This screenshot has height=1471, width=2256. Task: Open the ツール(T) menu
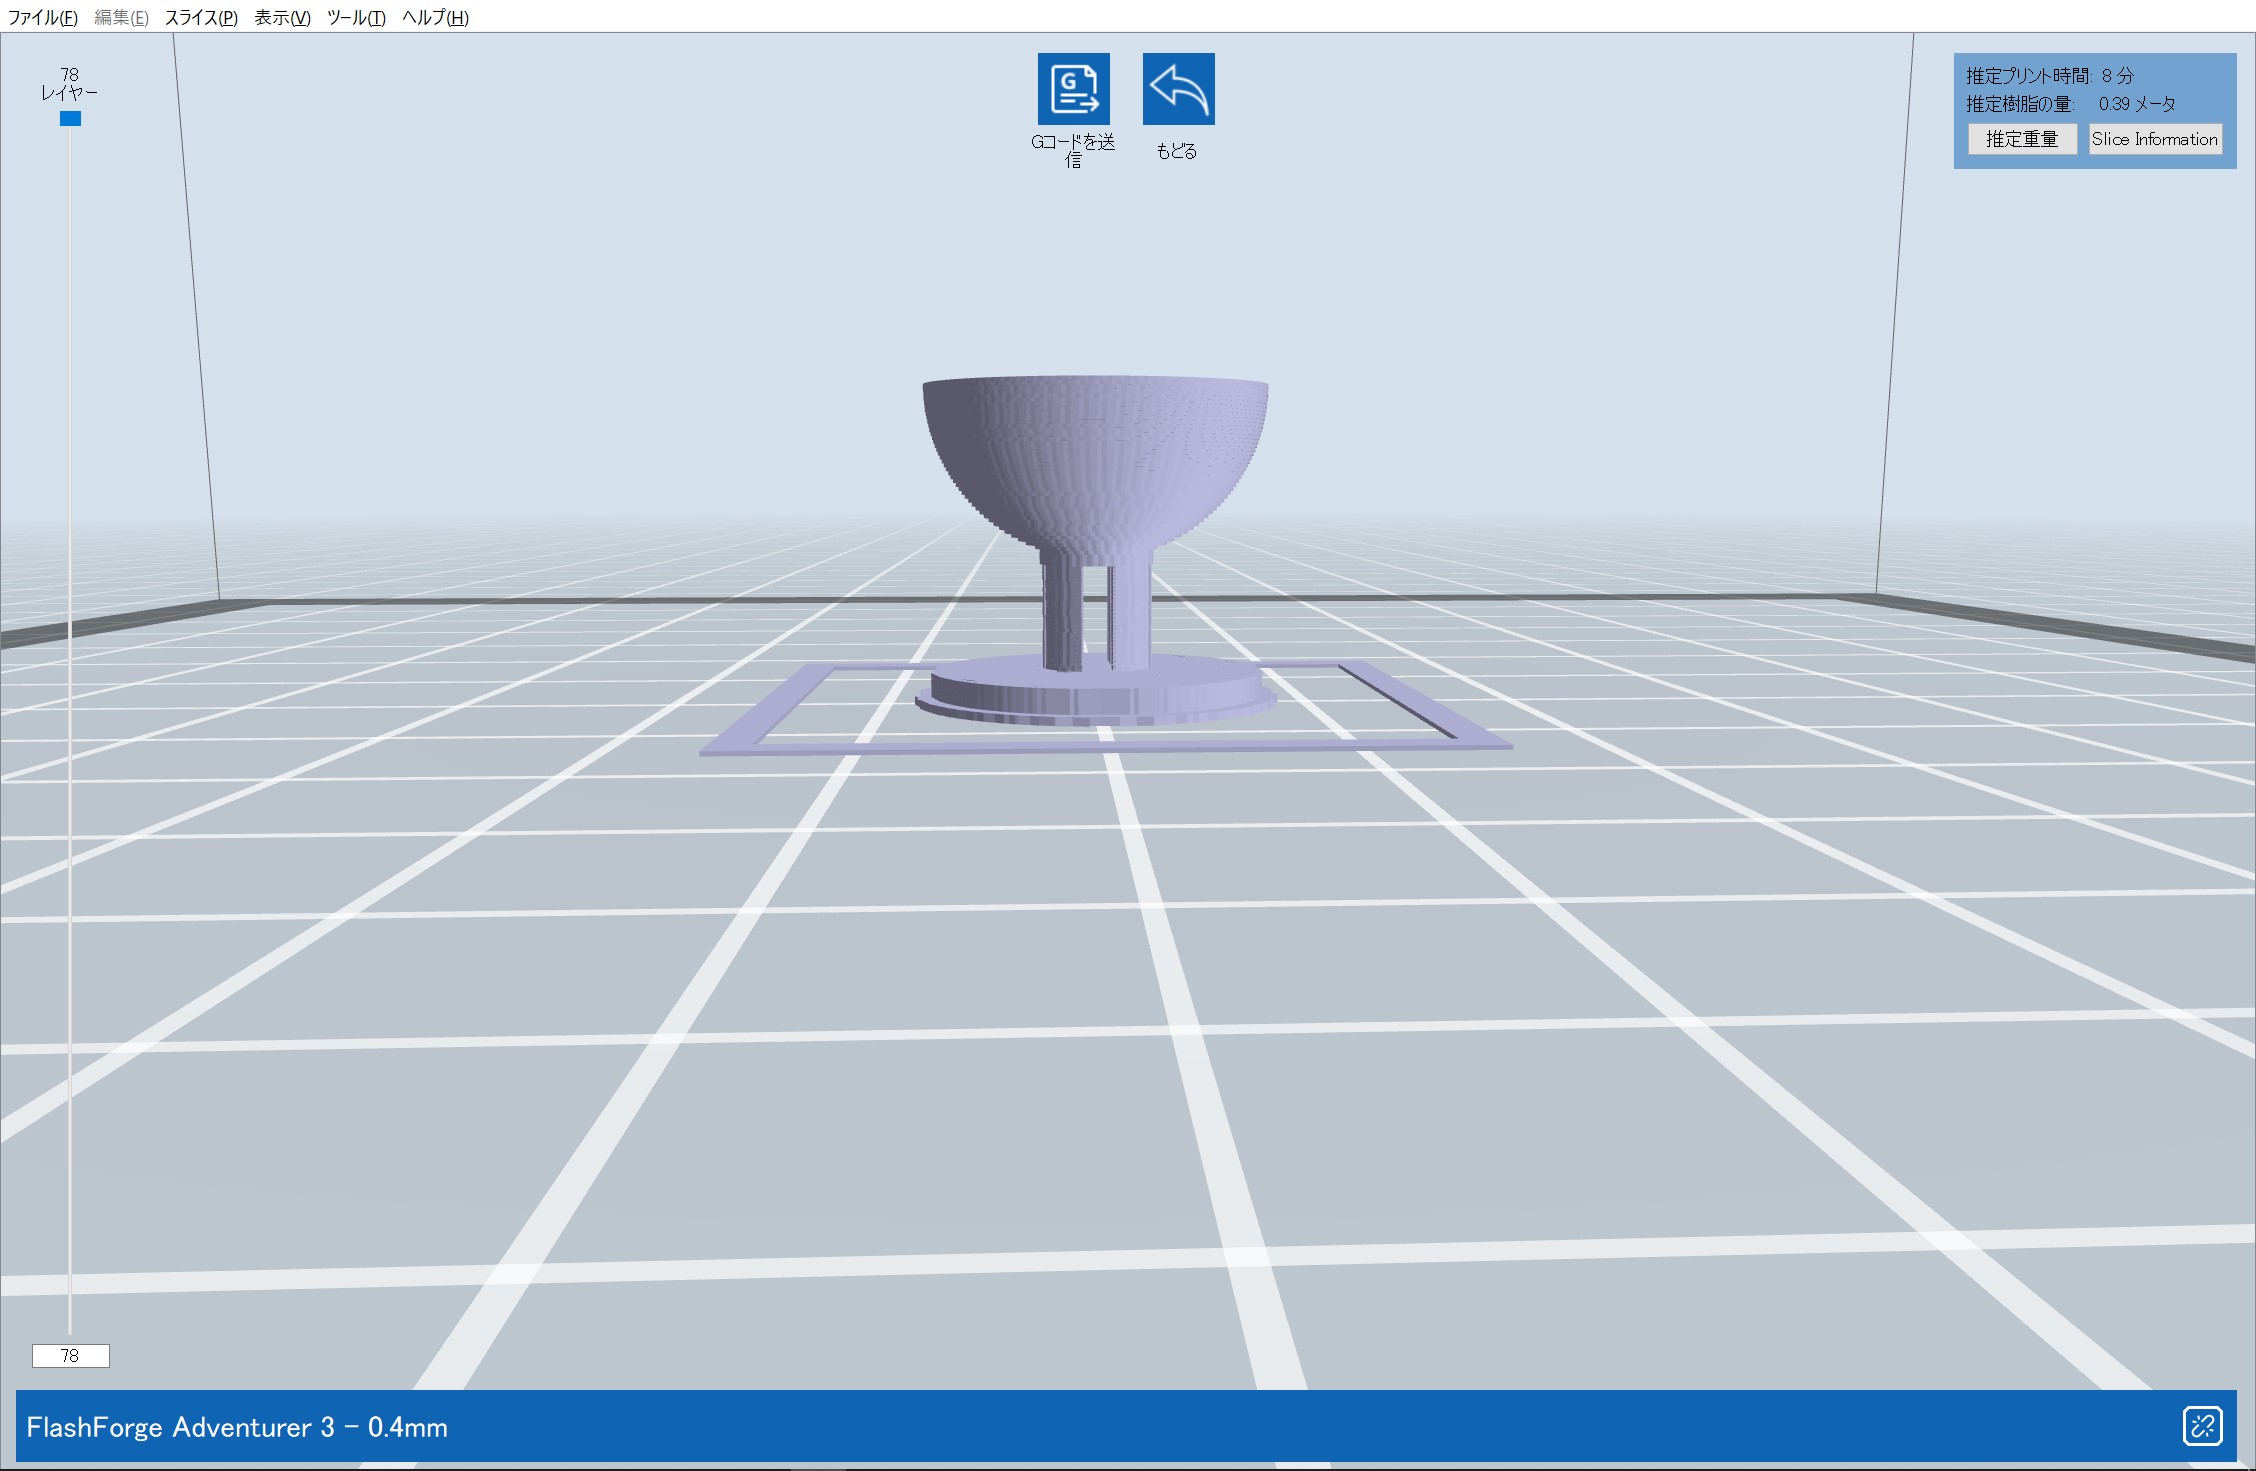pos(356,17)
